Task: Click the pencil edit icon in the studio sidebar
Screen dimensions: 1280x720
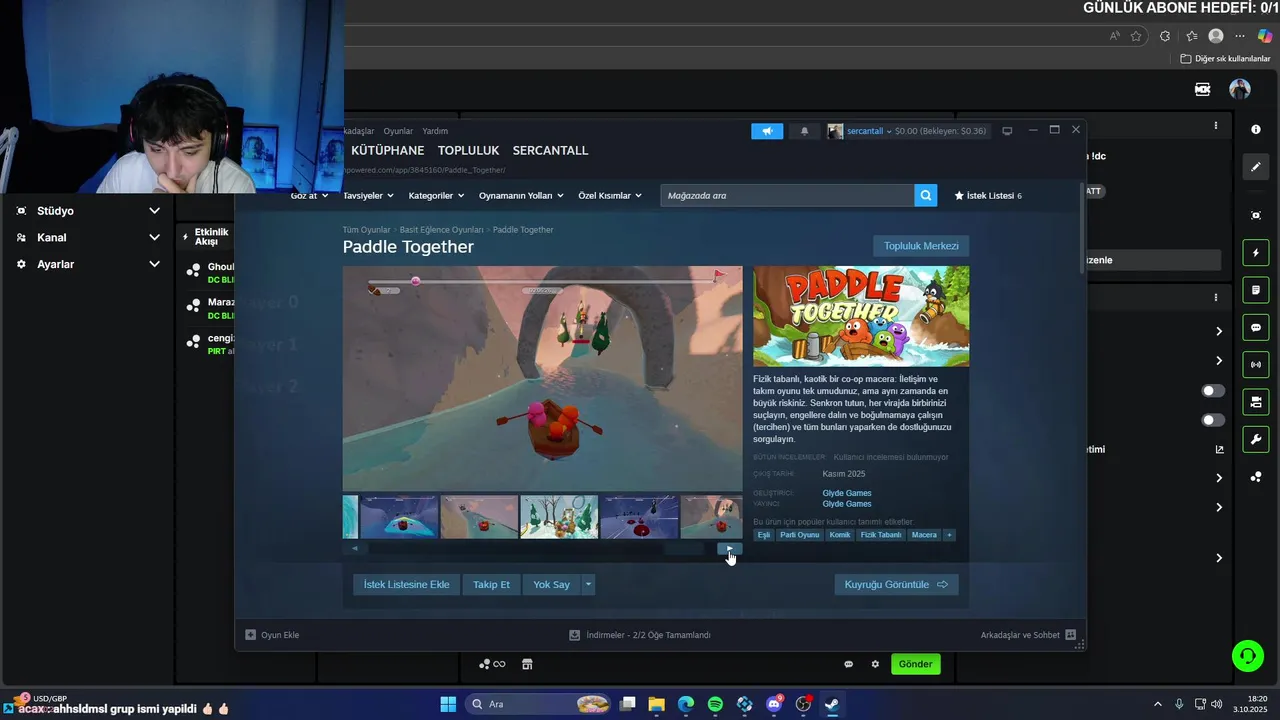Action: coord(1256,167)
